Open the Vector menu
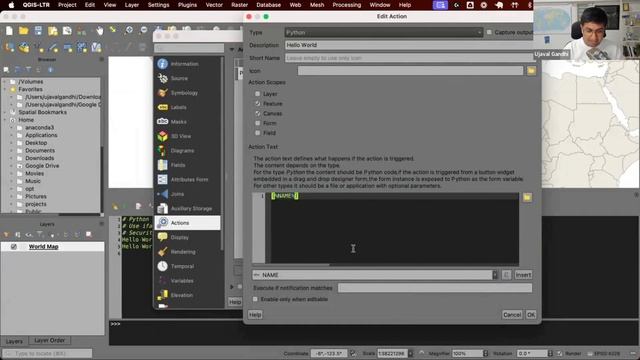Screen dimensions: 640x360 (x=214, y=5)
